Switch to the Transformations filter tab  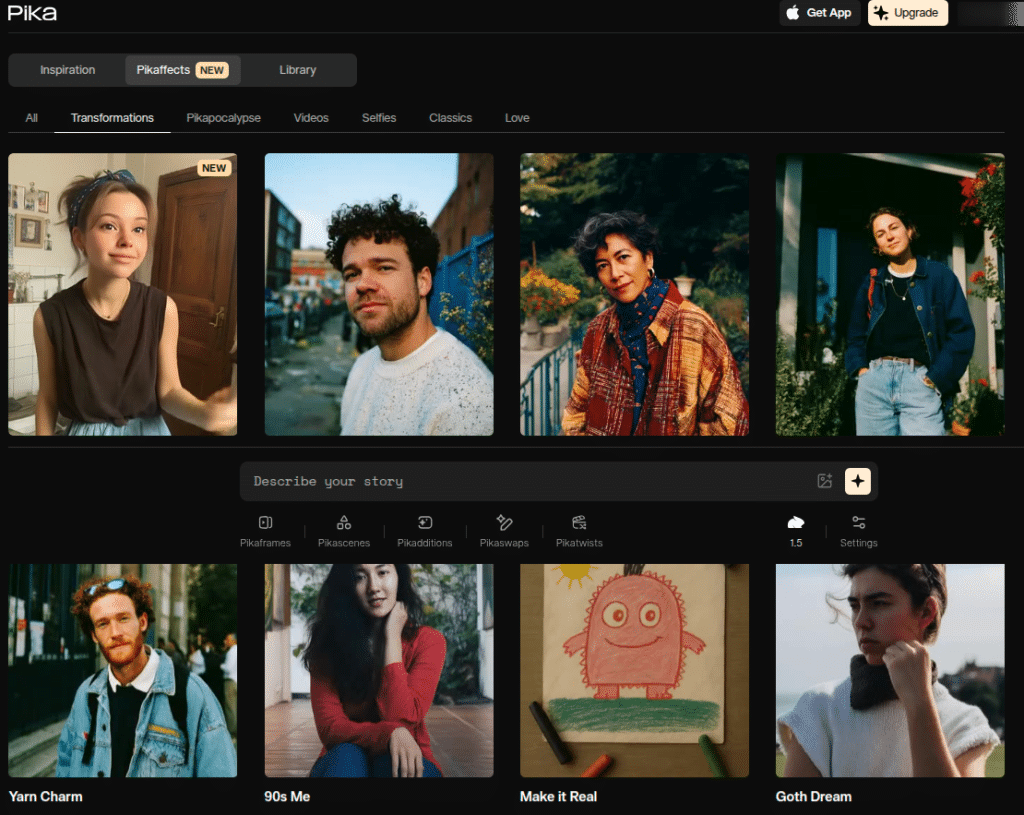[111, 117]
